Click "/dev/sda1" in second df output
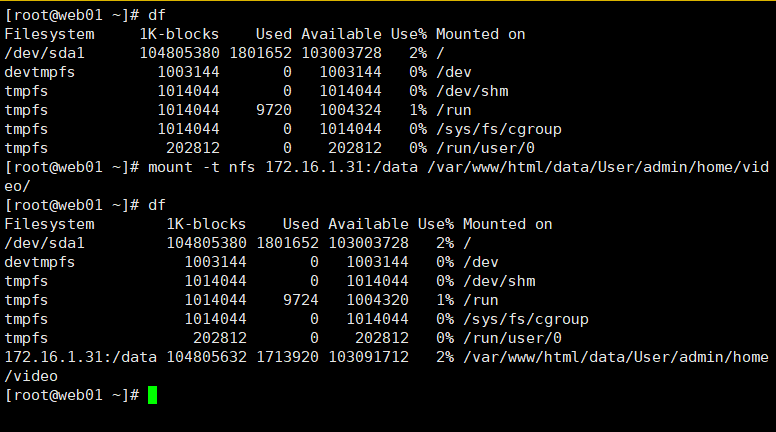Viewport: 776px width, 432px height. [x=45, y=243]
